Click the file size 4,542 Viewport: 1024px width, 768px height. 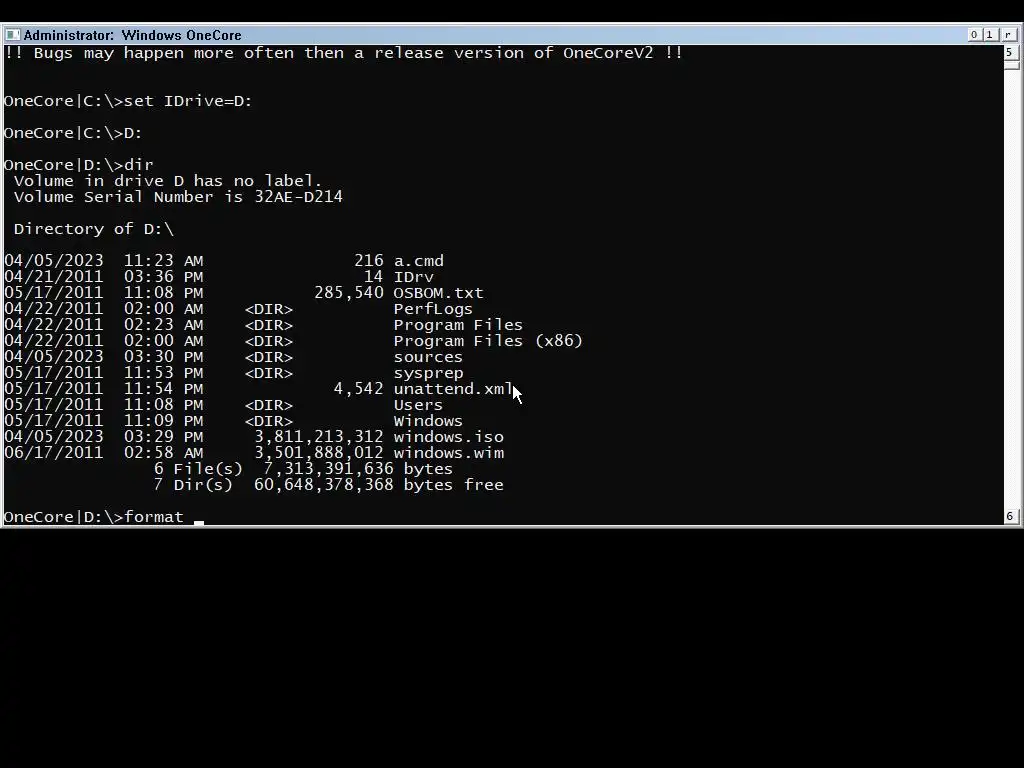(x=359, y=389)
